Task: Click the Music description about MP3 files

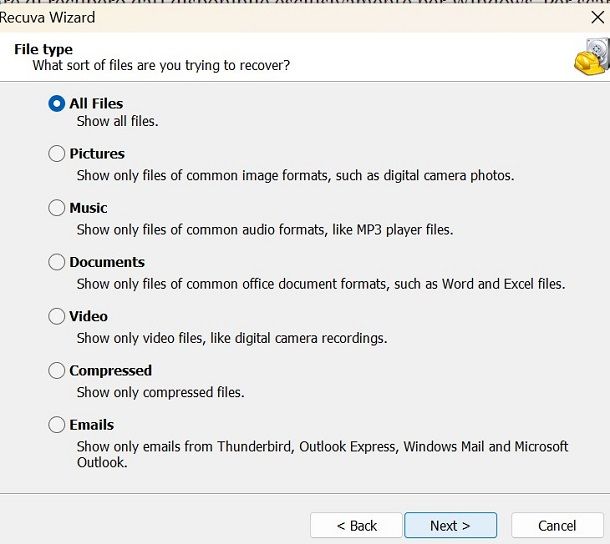Action: pos(265,230)
